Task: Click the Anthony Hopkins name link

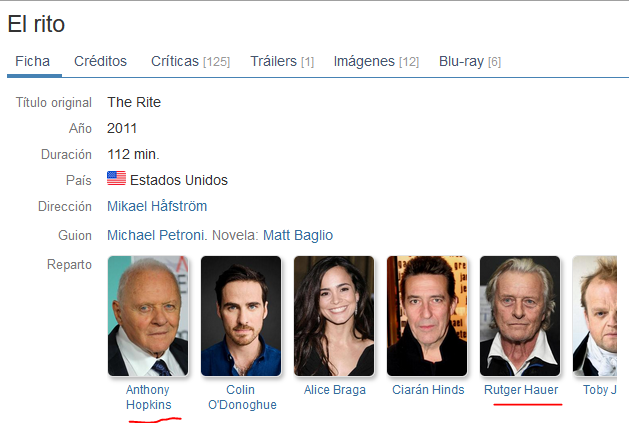Action: pyautogui.click(x=148, y=397)
